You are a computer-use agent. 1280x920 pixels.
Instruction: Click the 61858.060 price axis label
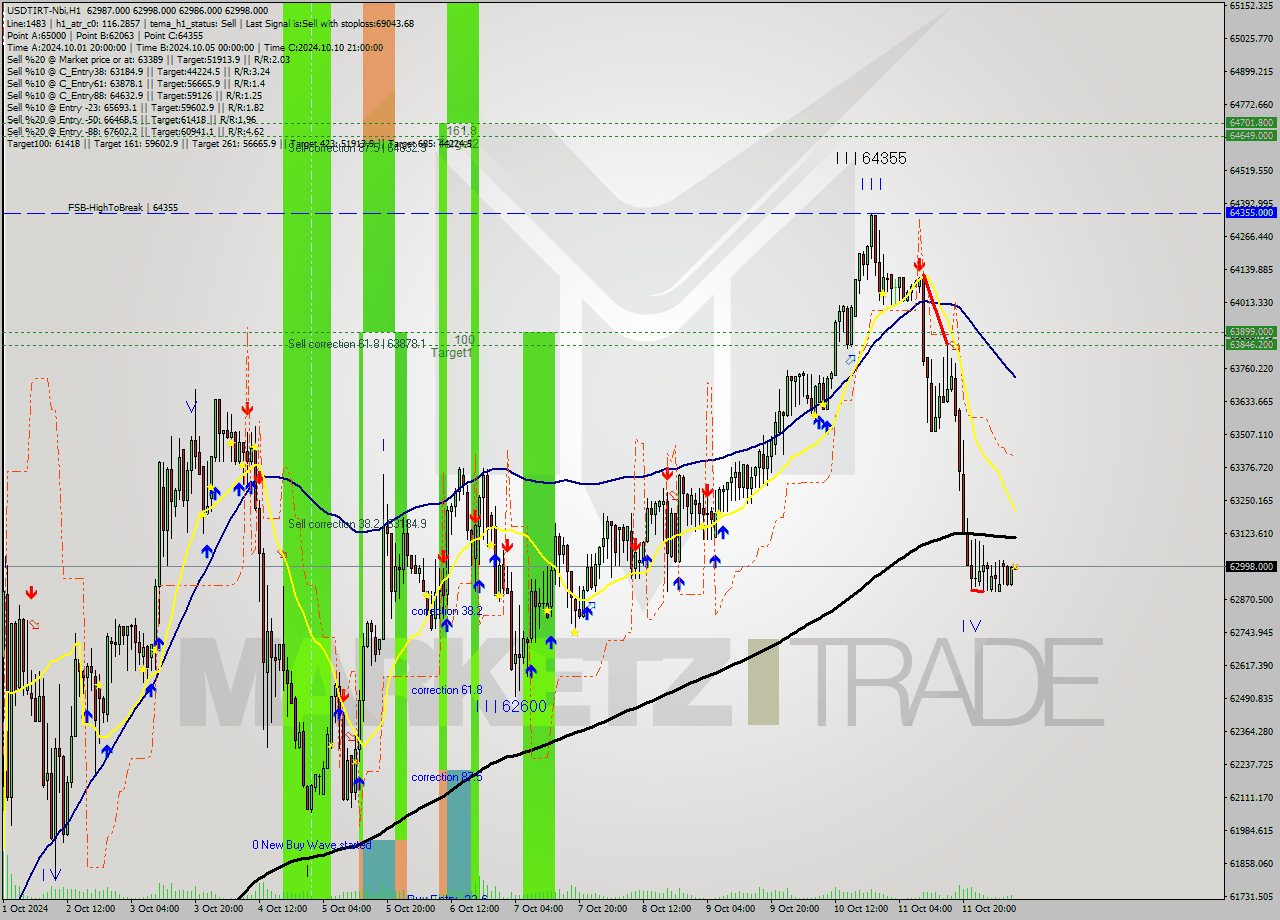pos(1251,863)
